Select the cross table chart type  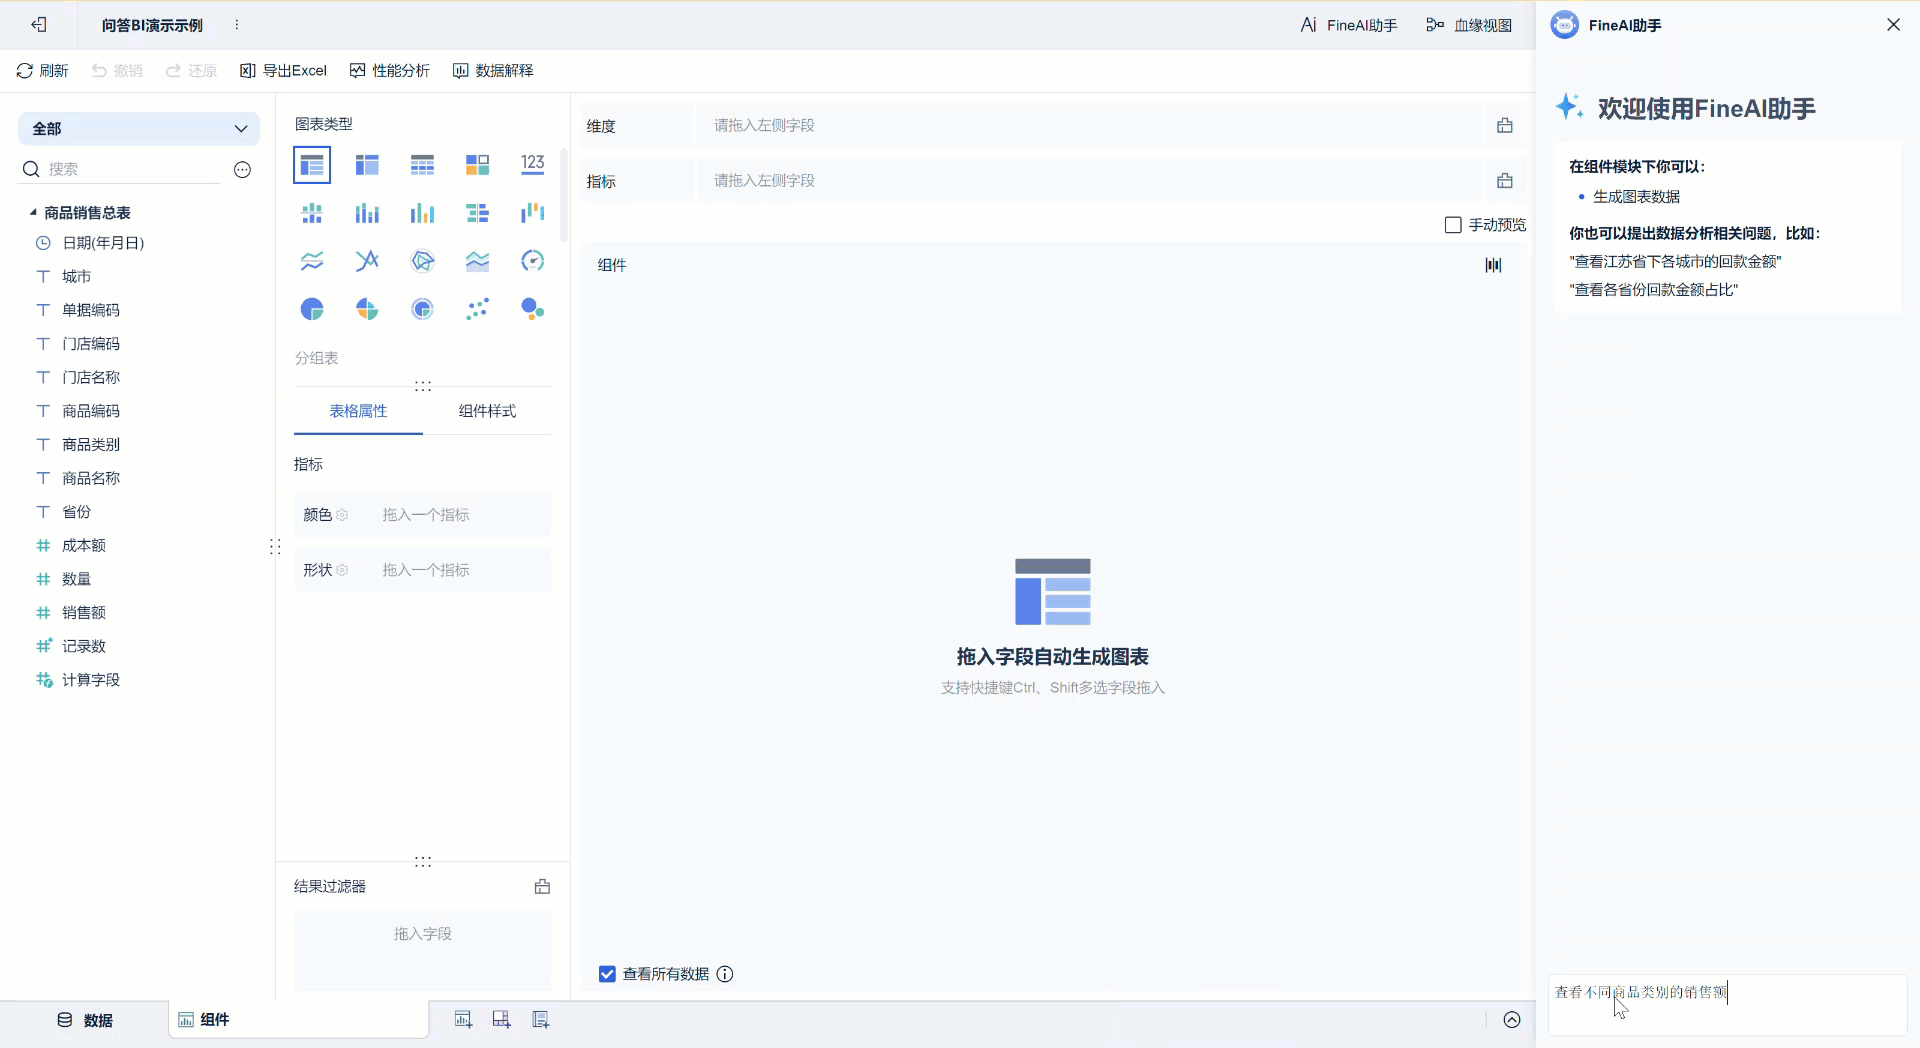pos(422,164)
